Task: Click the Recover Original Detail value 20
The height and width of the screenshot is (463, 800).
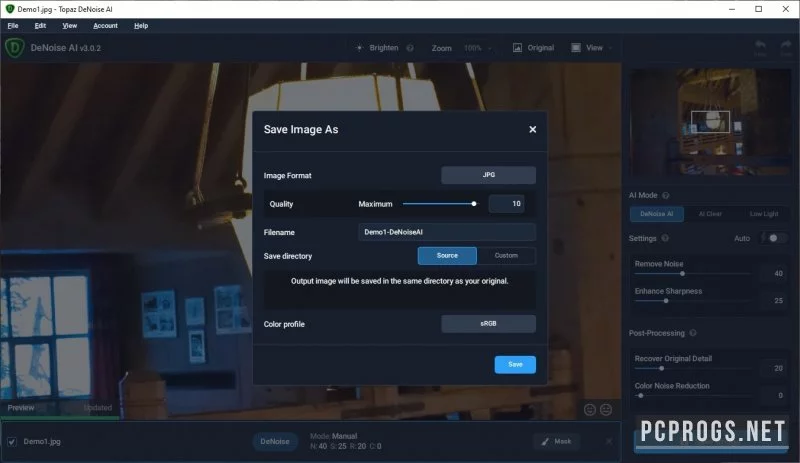Action: click(778, 368)
